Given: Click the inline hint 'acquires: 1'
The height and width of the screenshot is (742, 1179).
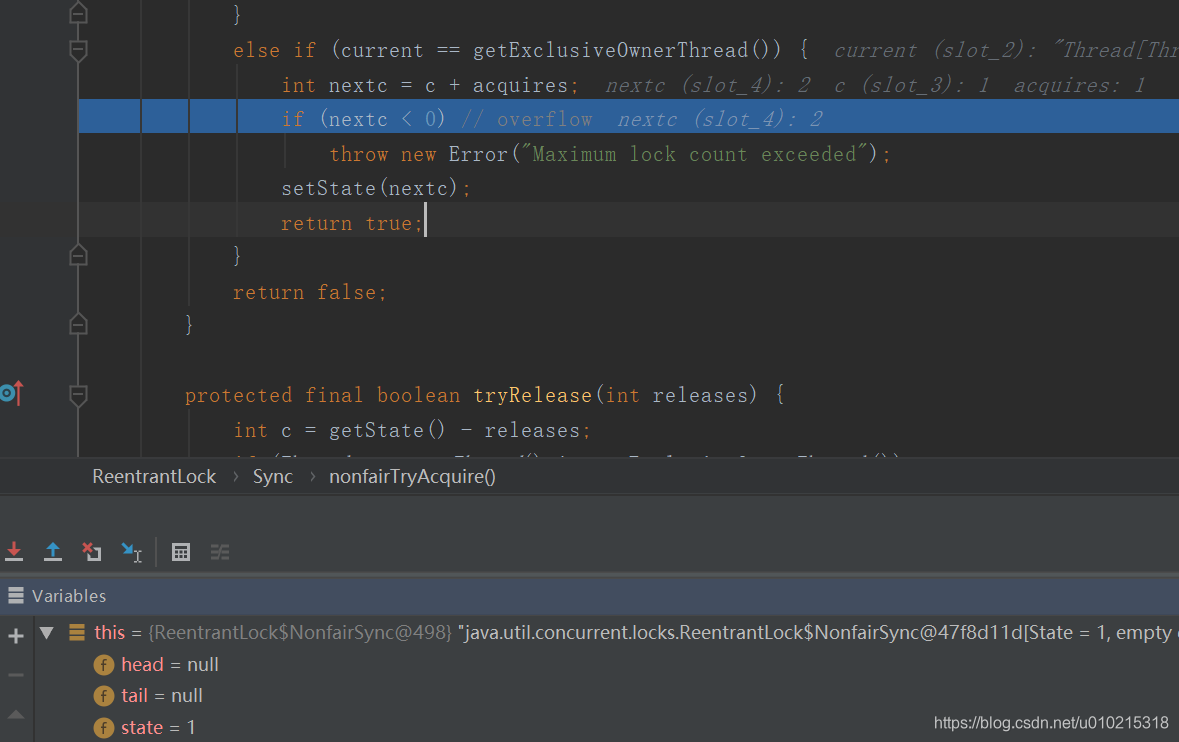Looking at the screenshot, I should (1078, 86).
